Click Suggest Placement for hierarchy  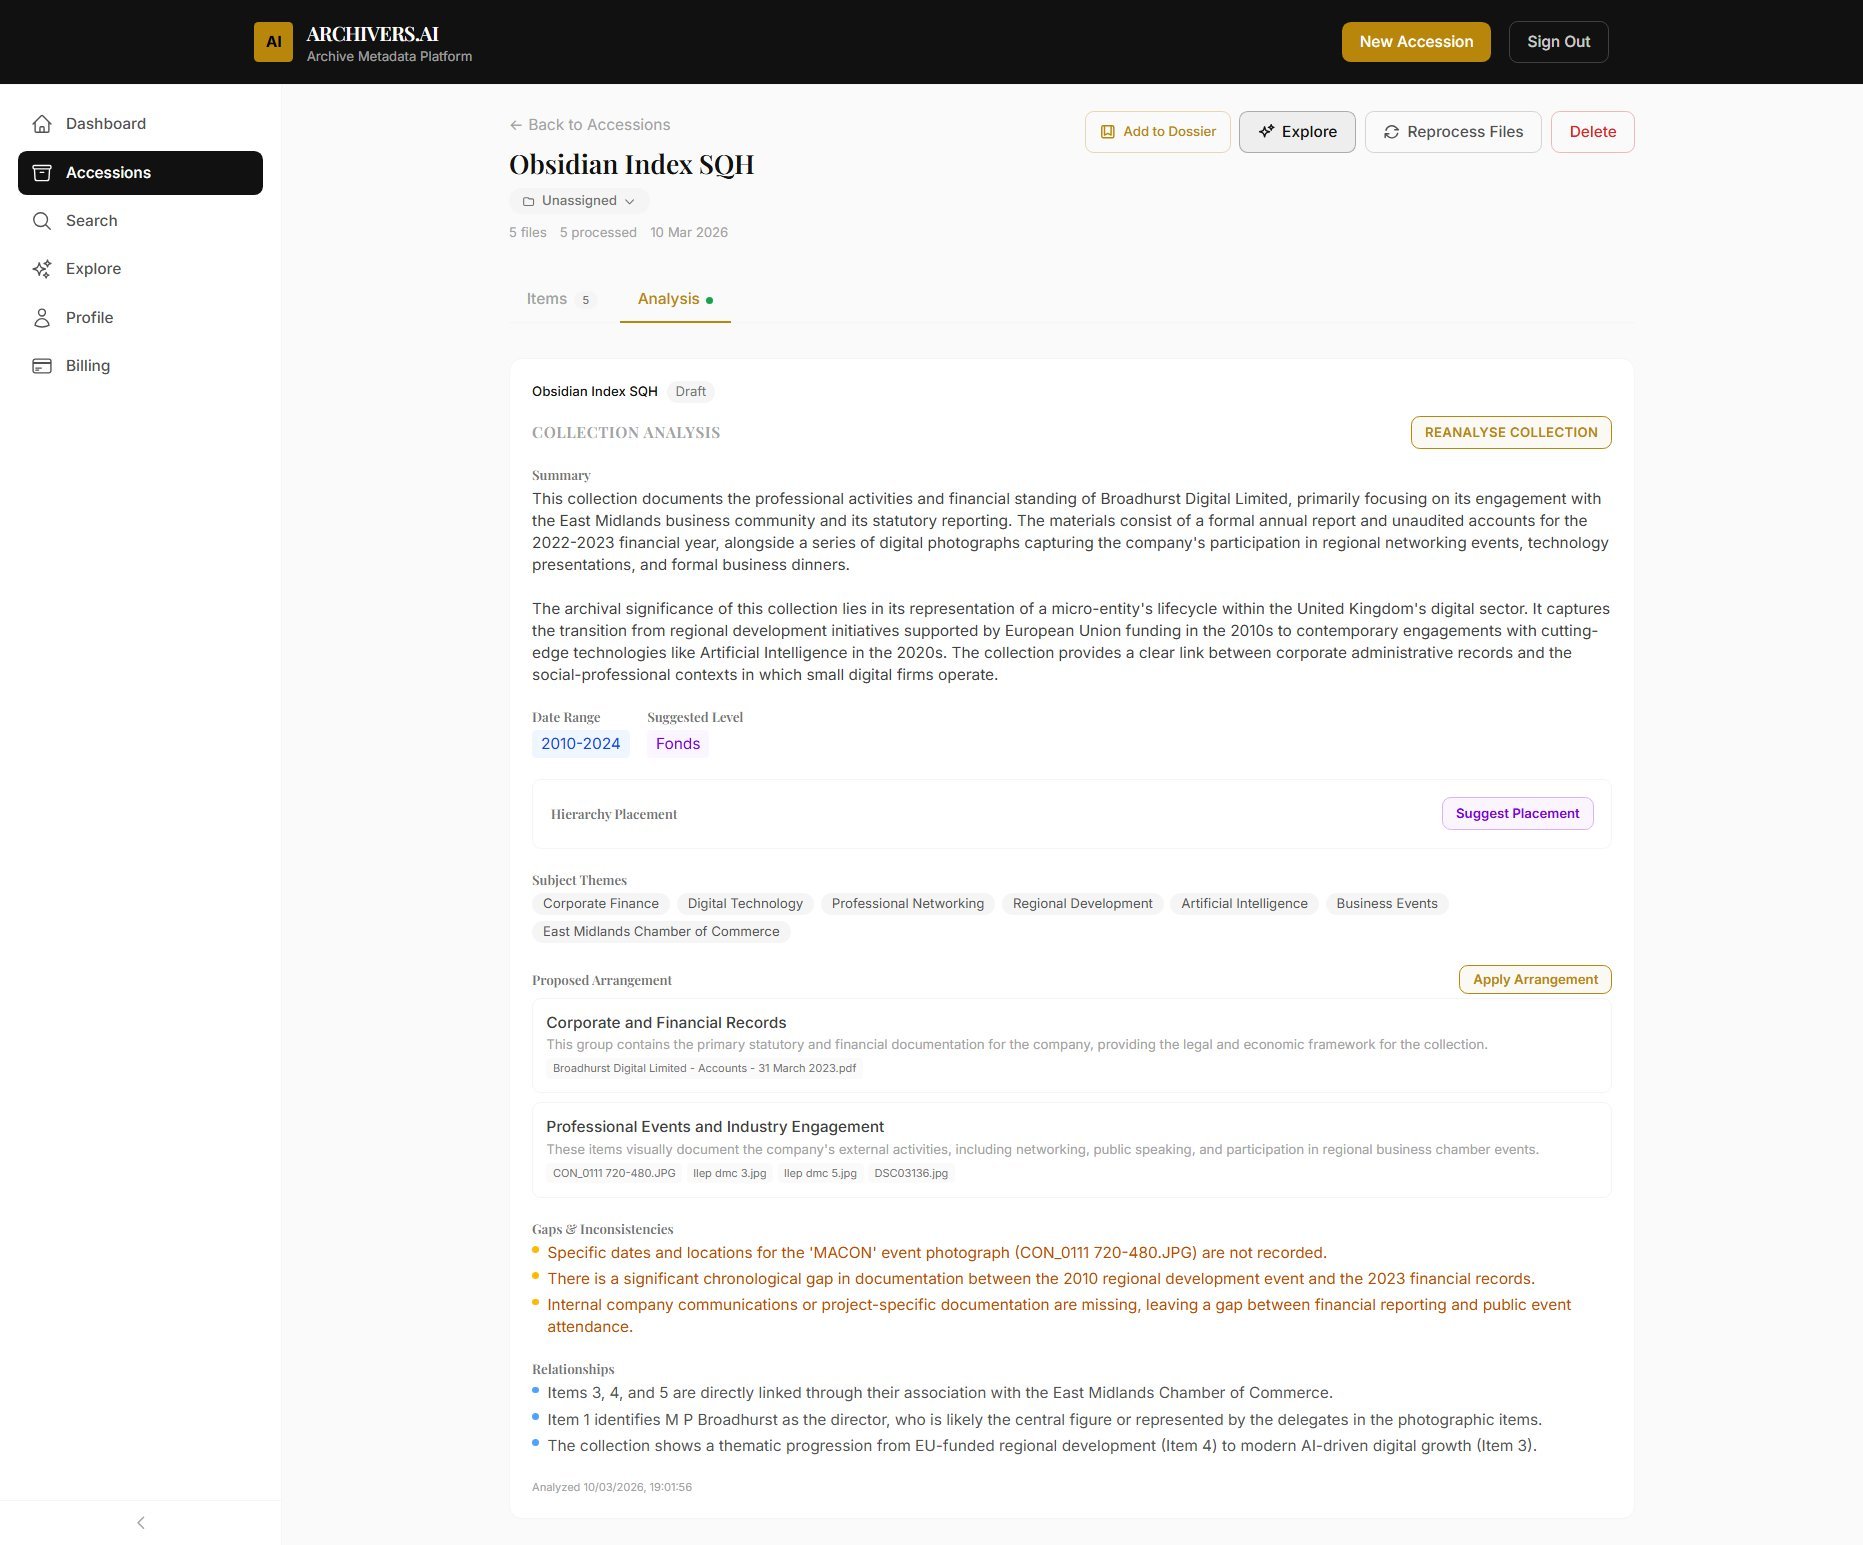click(1516, 813)
